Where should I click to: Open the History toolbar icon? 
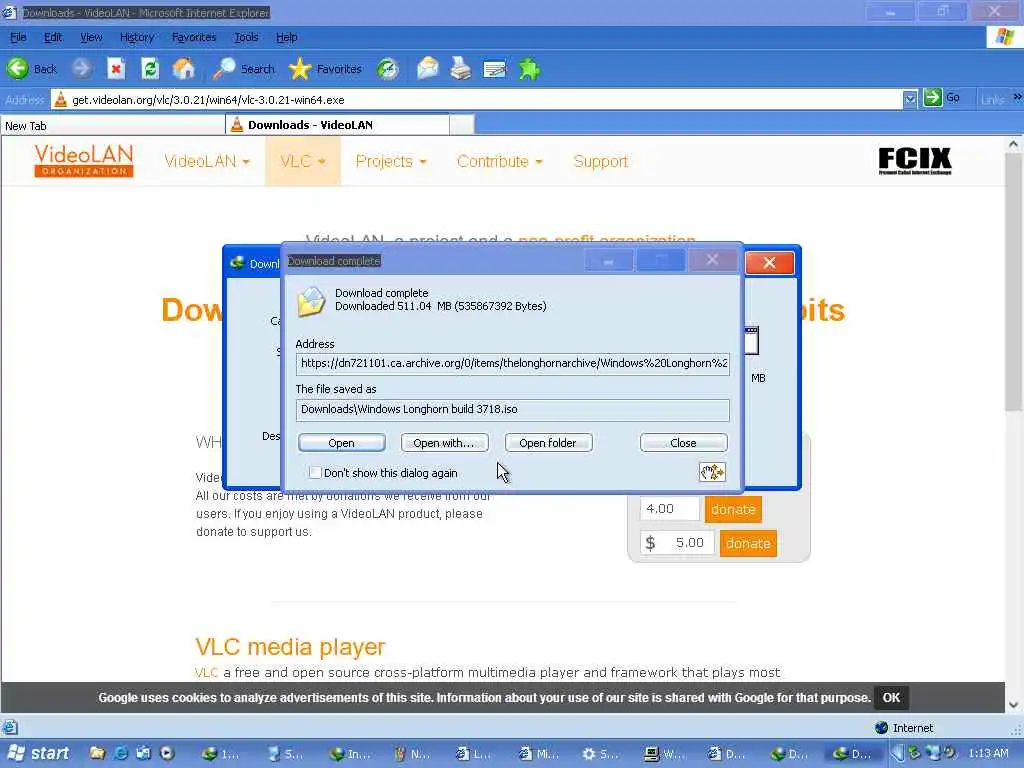tap(388, 69)
